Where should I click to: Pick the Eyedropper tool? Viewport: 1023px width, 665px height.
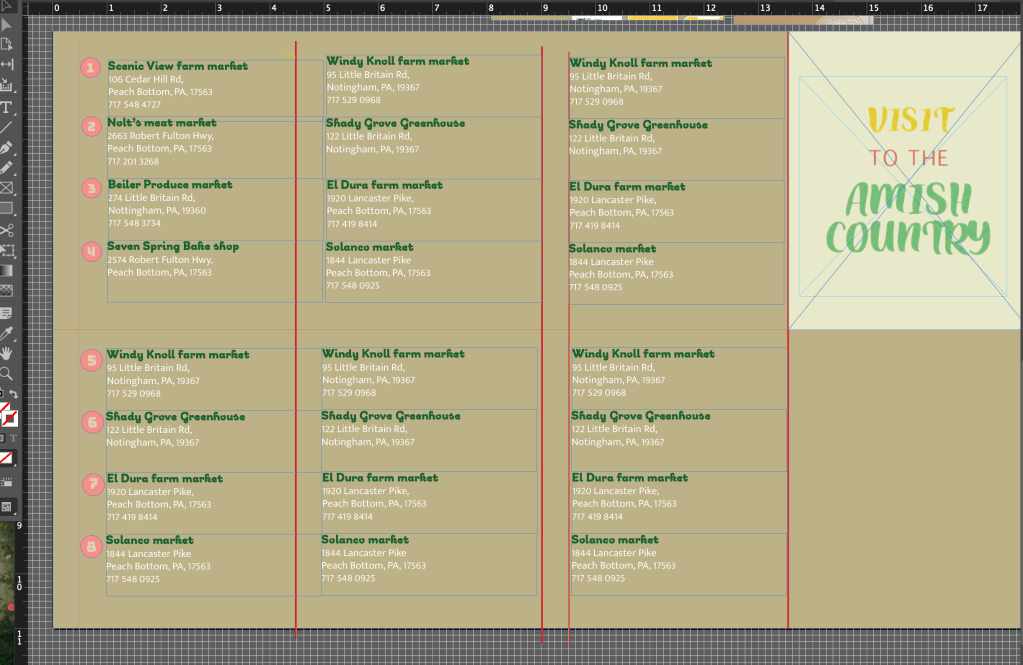[6, 332]
